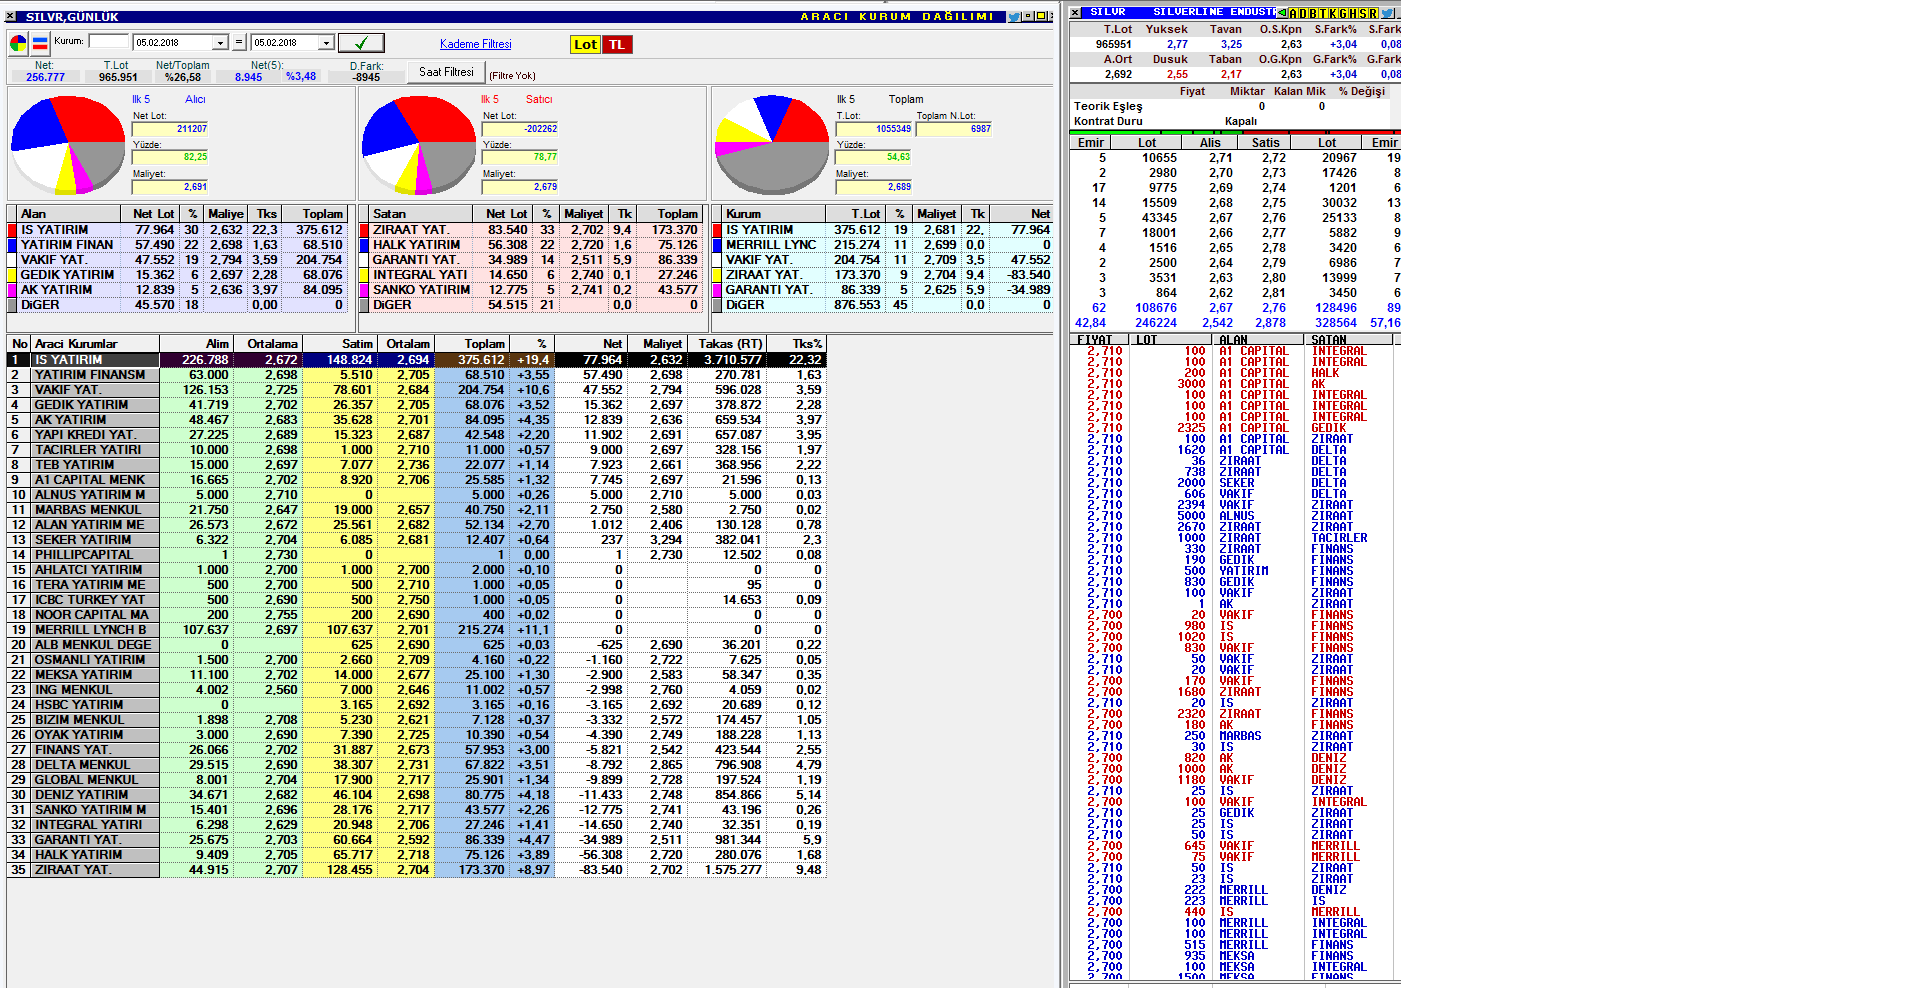Screen dimensions: 1914x988
Task: Click the Toplam total pie chart
Action: tap(772, 145)
